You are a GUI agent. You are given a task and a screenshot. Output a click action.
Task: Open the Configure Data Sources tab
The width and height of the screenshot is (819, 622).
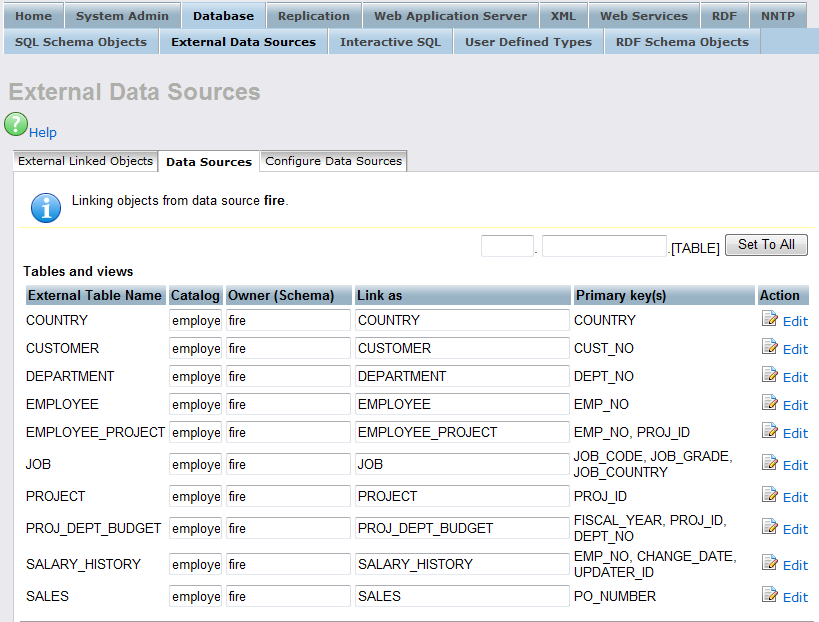pyautogui.click(x=333, y=161)
